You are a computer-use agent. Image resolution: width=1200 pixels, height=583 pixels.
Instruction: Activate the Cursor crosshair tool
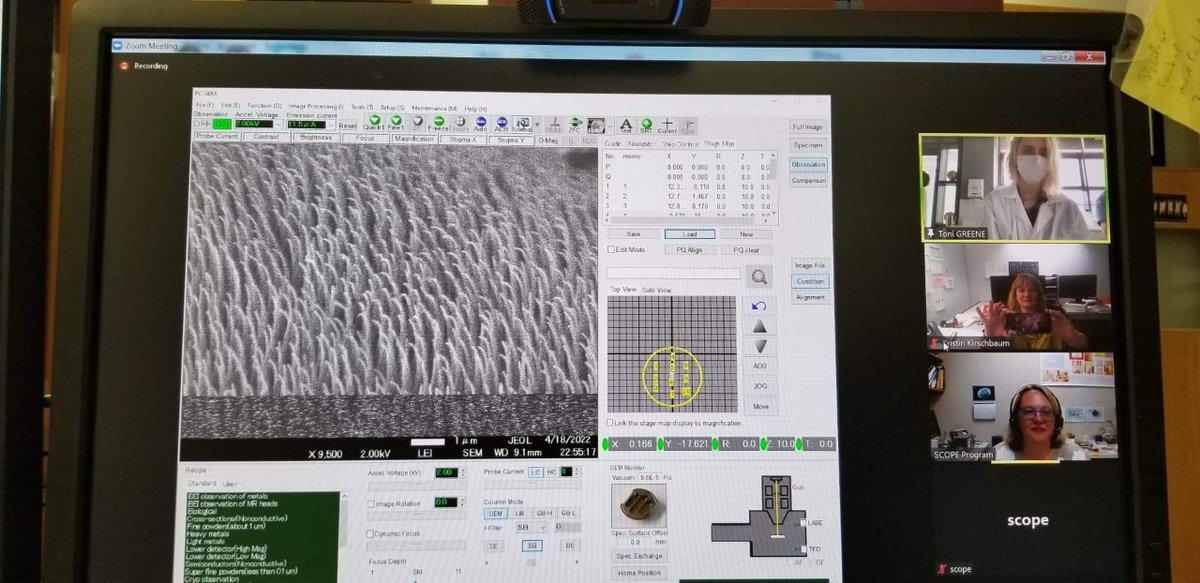click(667, 124)
